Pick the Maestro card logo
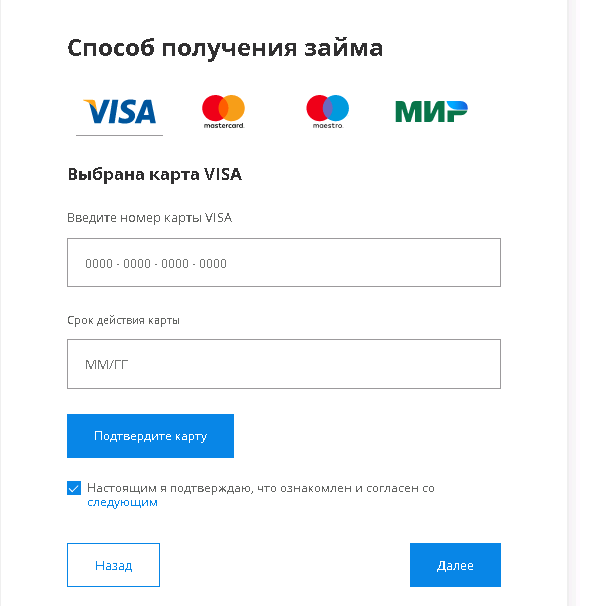 pyautogui.click(x=327, y=108)
